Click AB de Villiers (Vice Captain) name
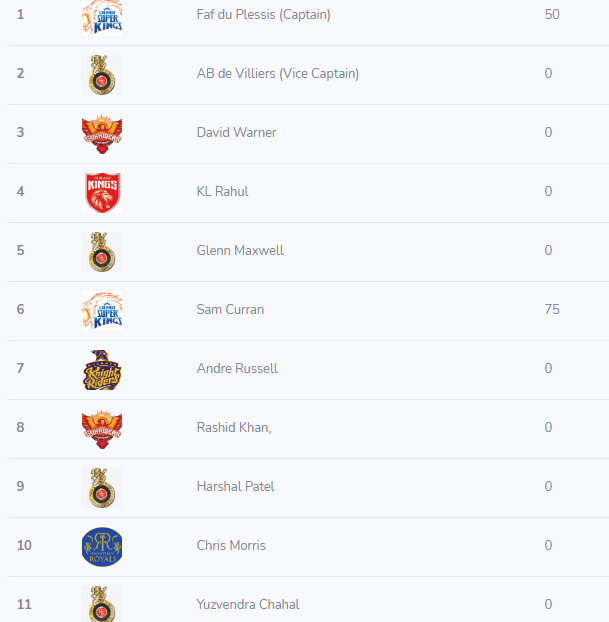609x622 pixels. (278, 73)
